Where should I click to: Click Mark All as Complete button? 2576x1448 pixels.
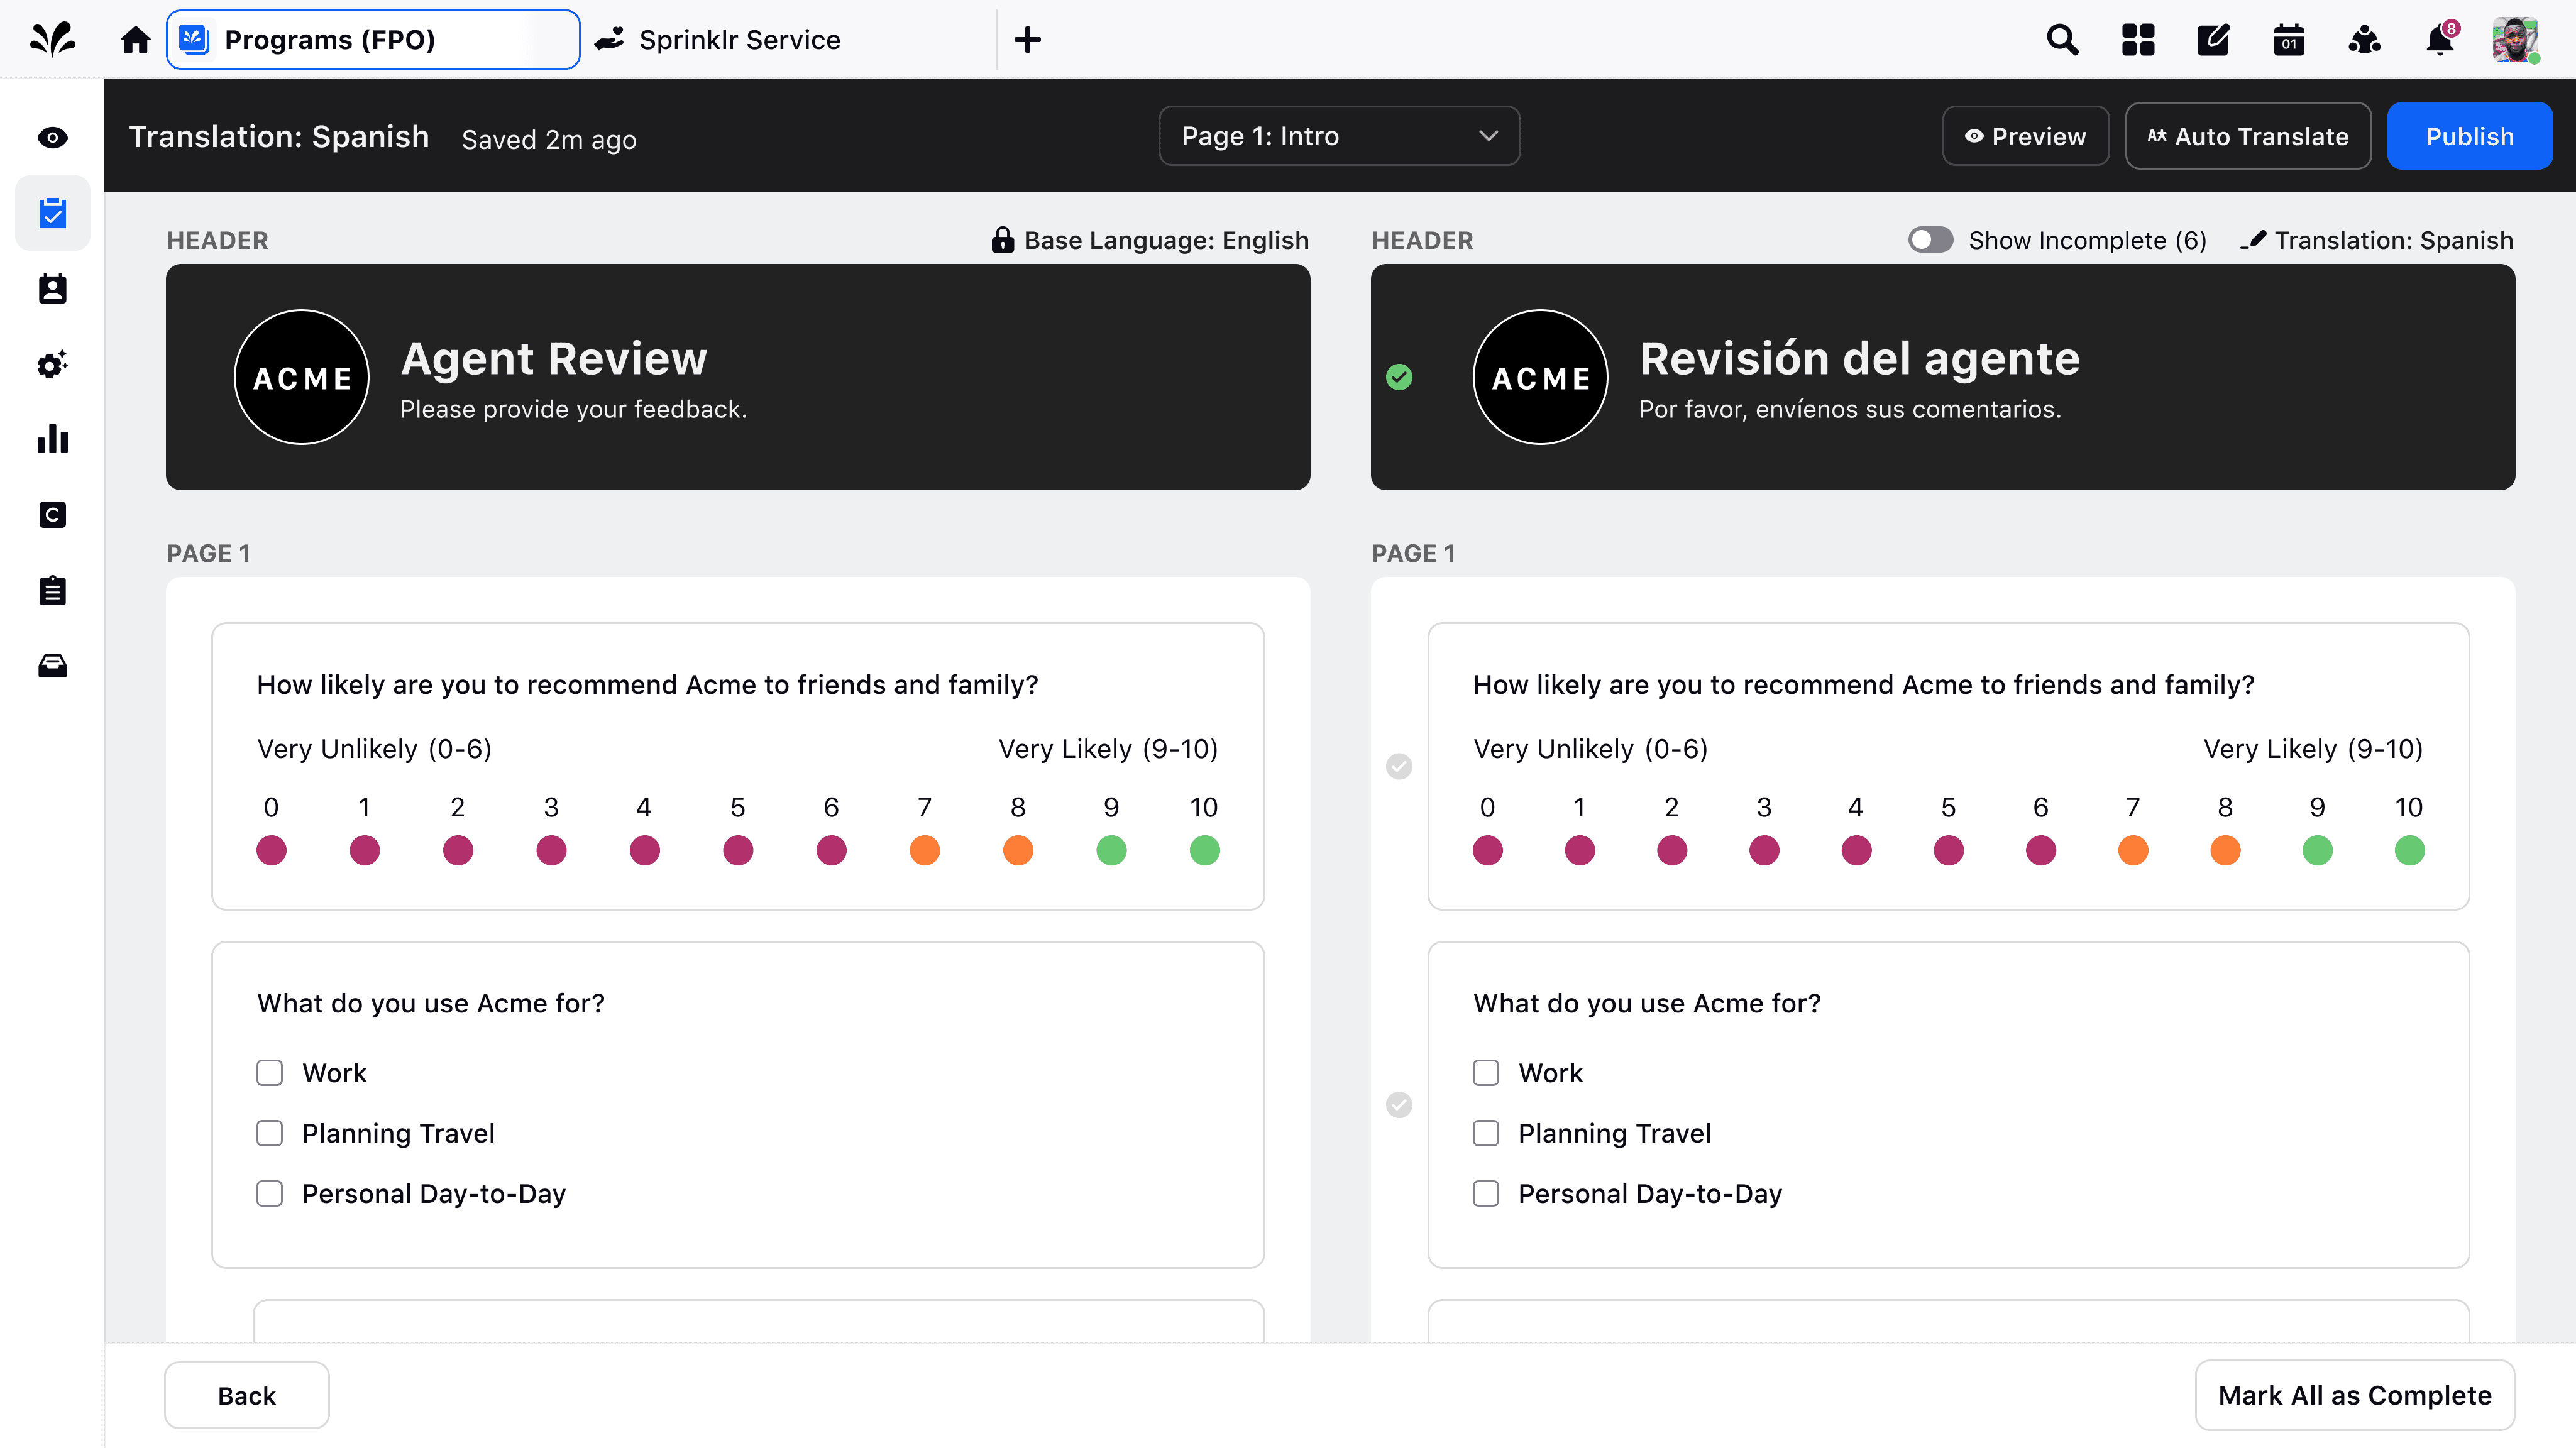tap(2354, 1395)
